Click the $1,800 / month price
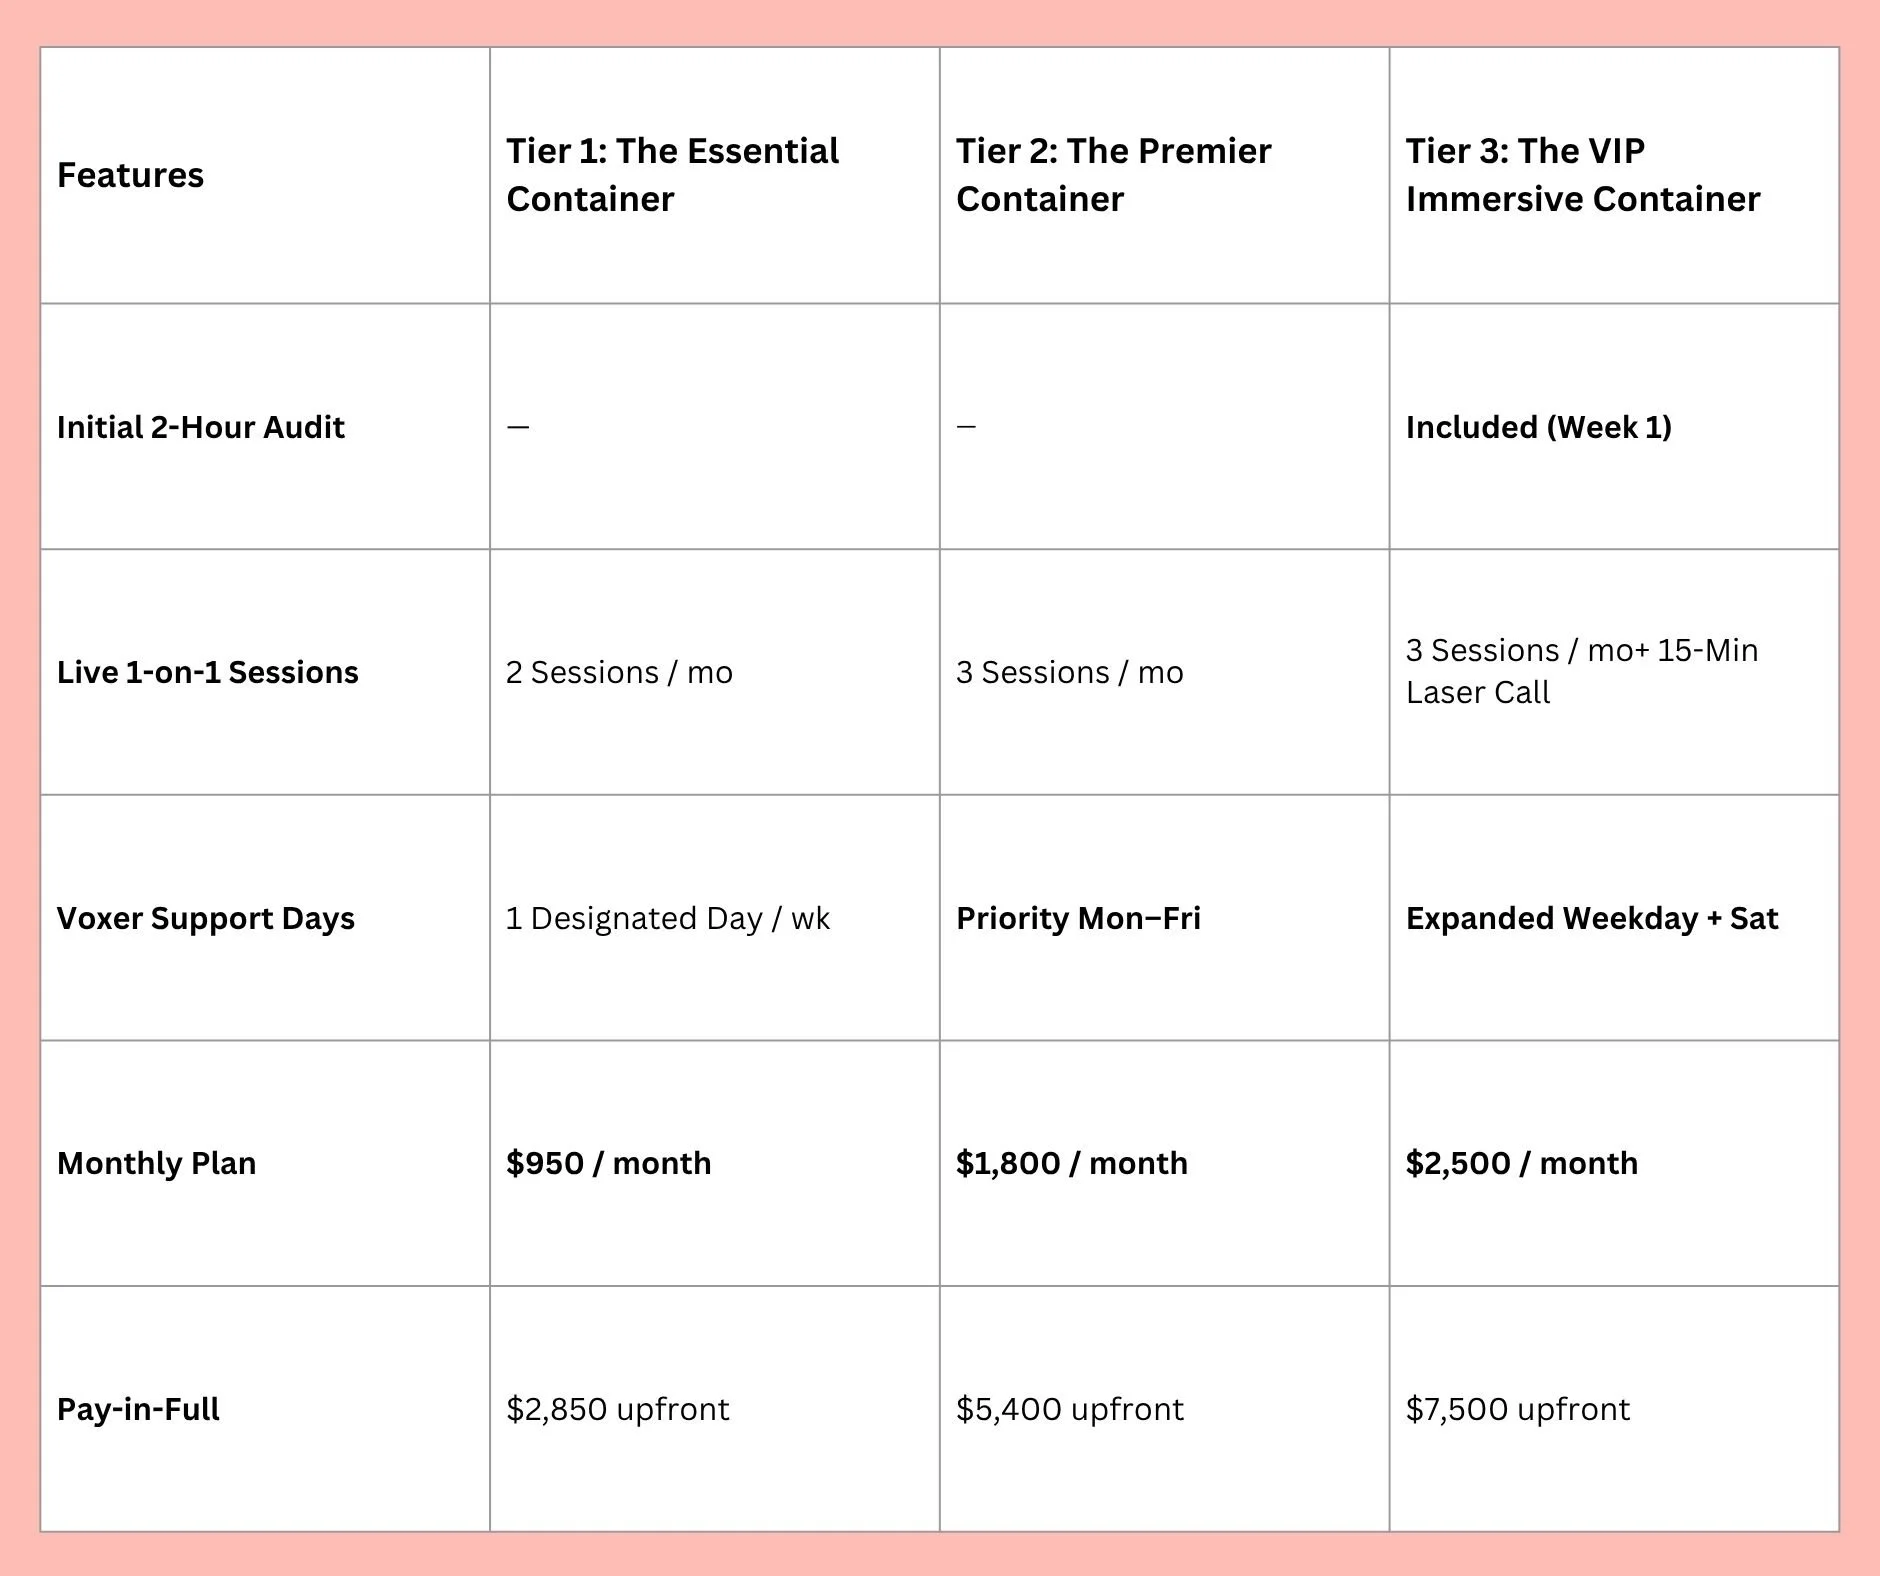Screen dimensions: 1880x1576 pyautogui.click(x=1071, y=1163)
